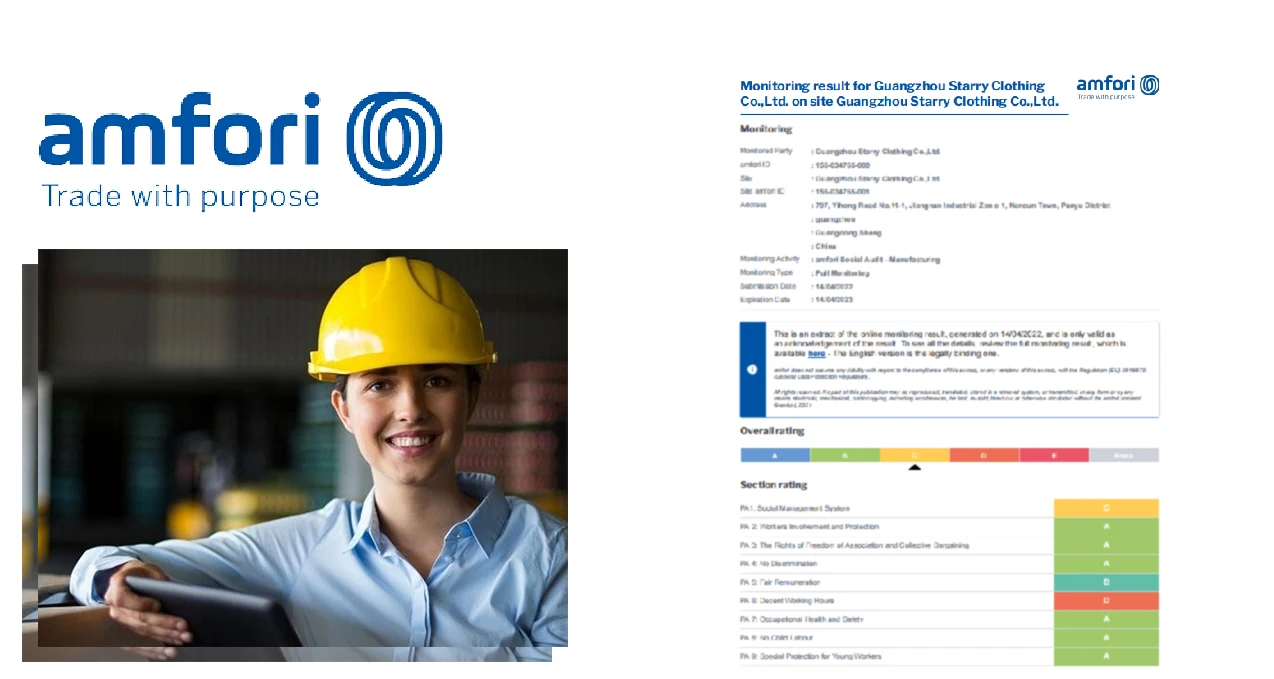This screenshot has height=679, width=1274.
Task: Click 'PA 4: No Discrimination' row text
Action: [778, 564]
